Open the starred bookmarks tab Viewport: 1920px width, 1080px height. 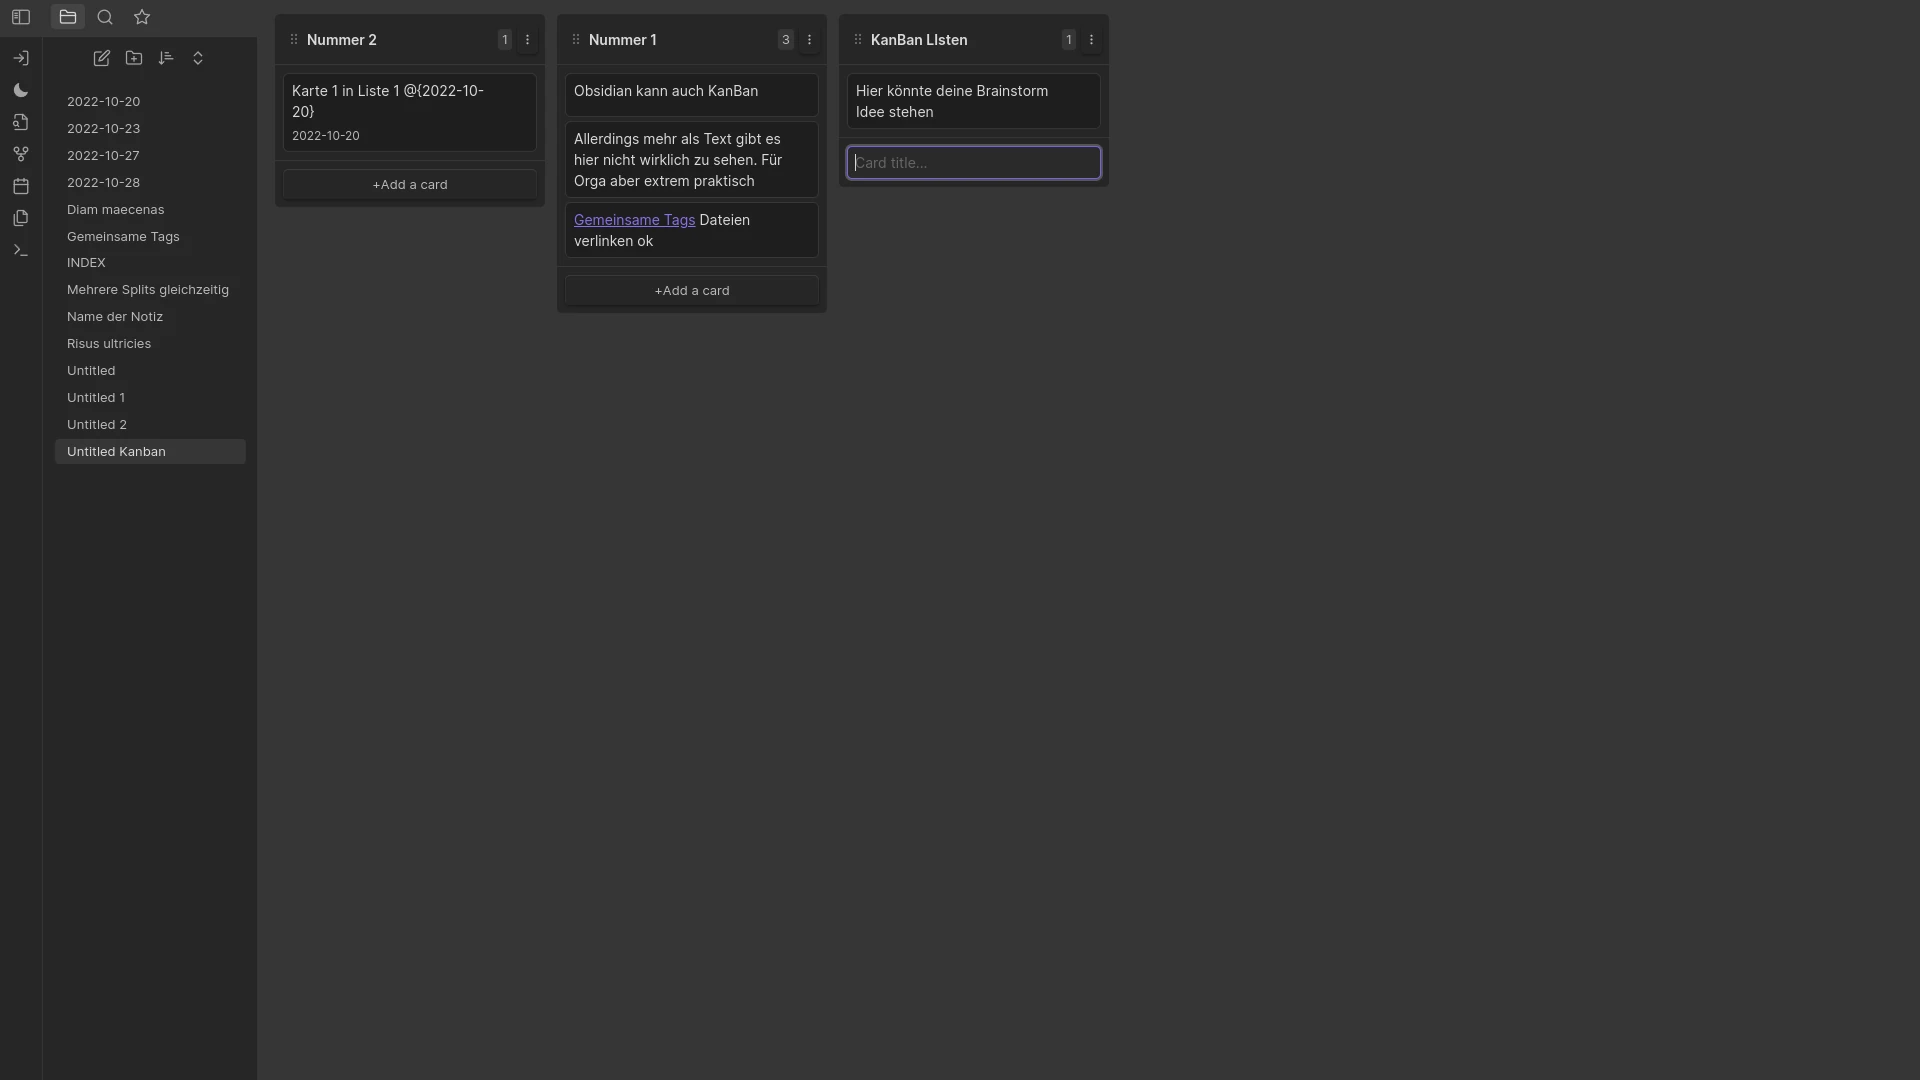142,17
